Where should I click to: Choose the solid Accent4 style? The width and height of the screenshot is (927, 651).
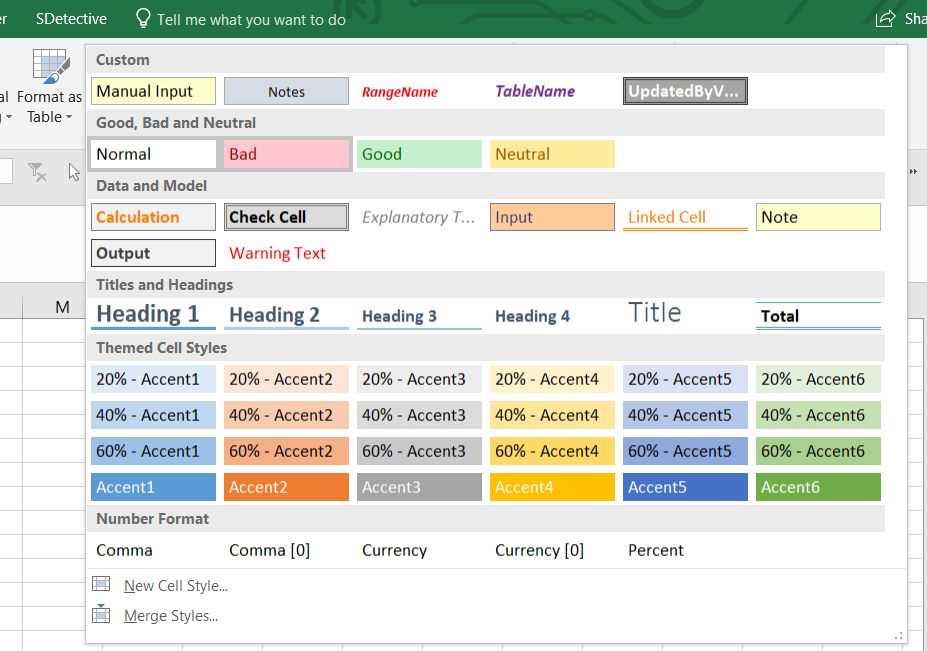(552, 487)
